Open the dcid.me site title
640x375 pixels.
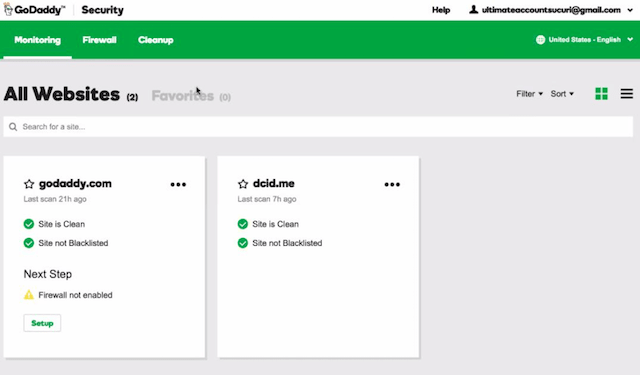(273, 184)
